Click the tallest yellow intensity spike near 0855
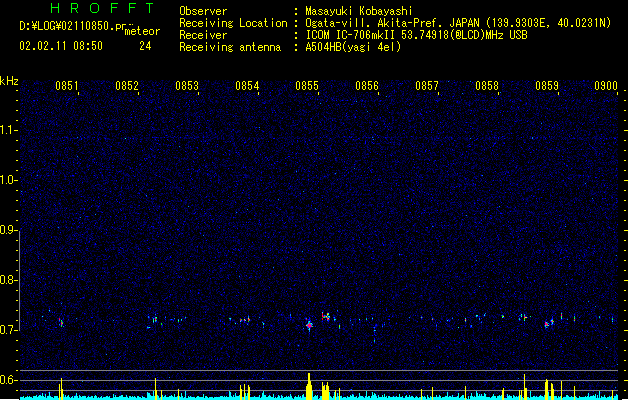The image size is (629, 400). click(x=309, y=386)
